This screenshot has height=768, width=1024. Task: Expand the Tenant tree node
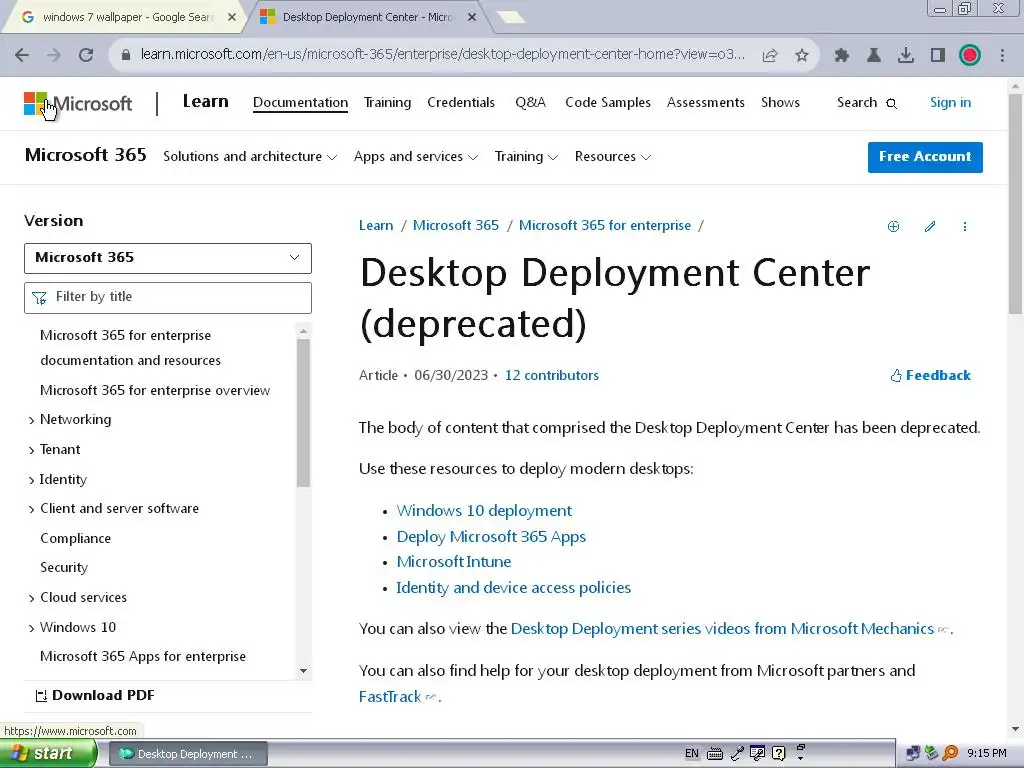[x=31, y=451]
